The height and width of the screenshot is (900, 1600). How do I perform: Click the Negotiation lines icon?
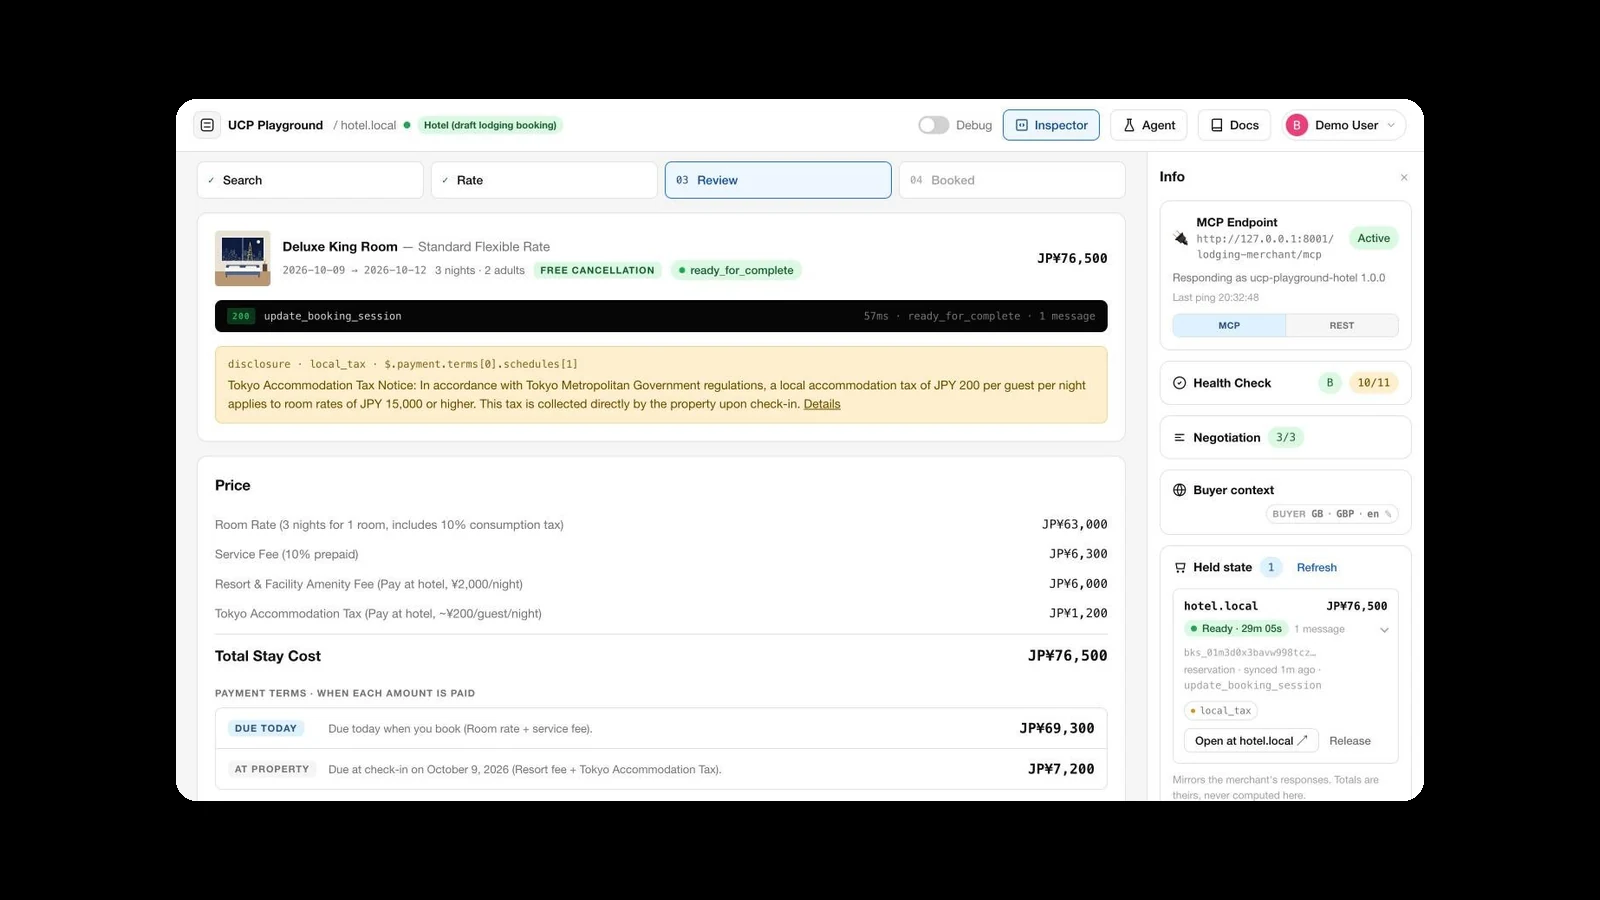(x=1179, y=438)
